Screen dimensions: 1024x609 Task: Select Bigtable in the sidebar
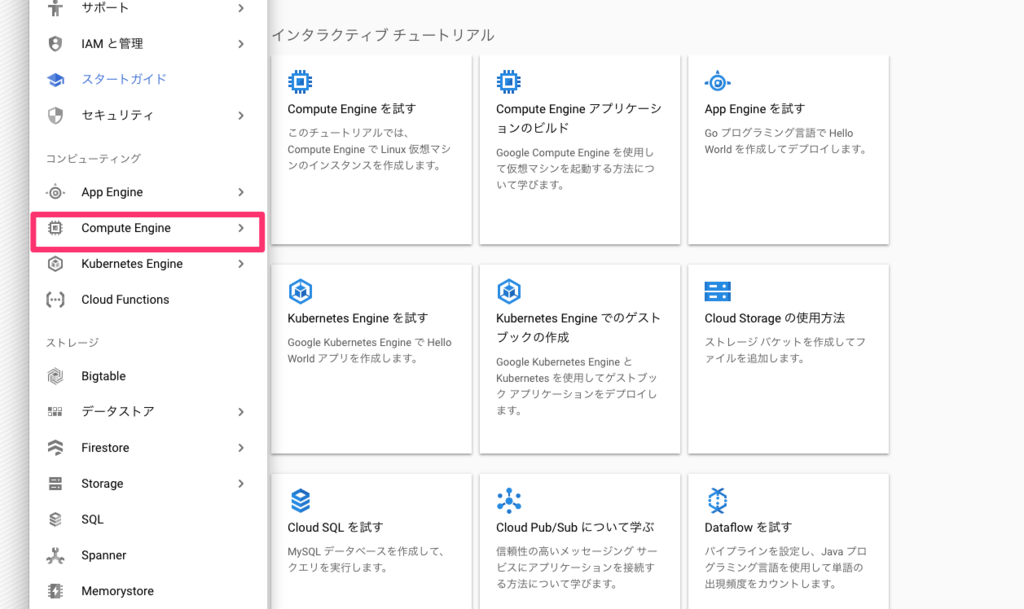(x=148, y=376)
